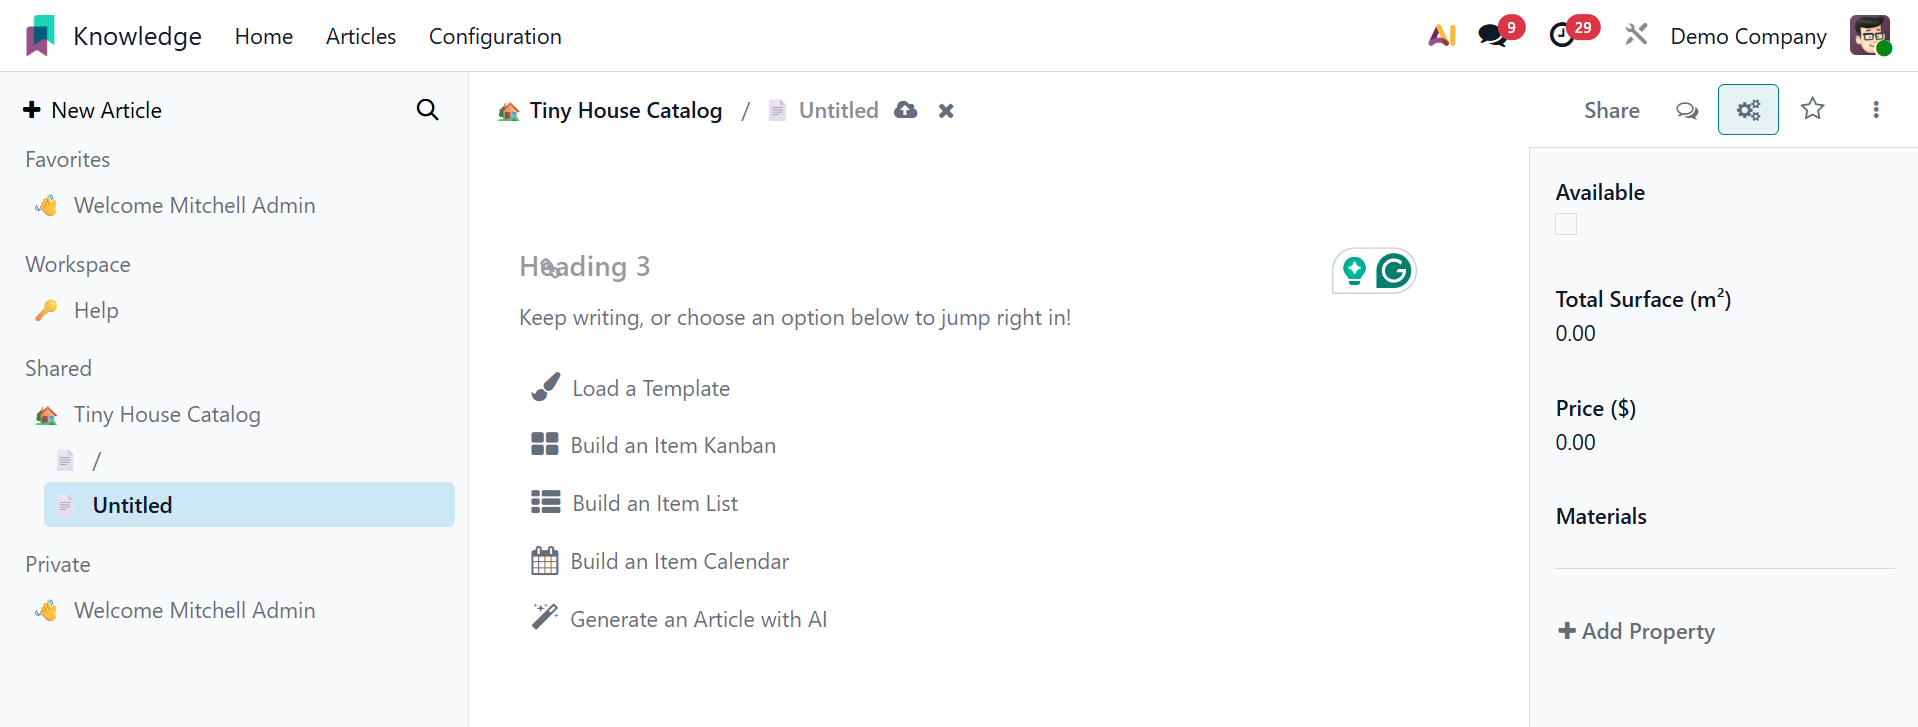Click Add Property button

(1636, 632)
